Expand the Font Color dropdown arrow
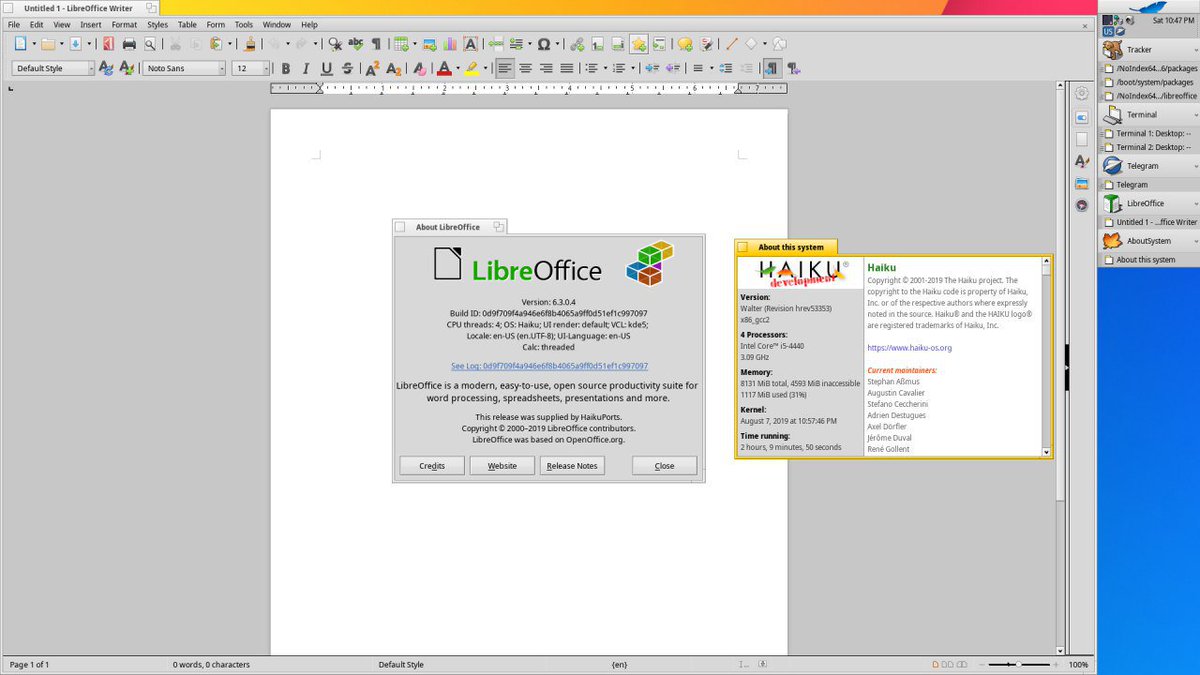Image resolution: width=1200 pixels, height=675 pixels. (458, 69)
